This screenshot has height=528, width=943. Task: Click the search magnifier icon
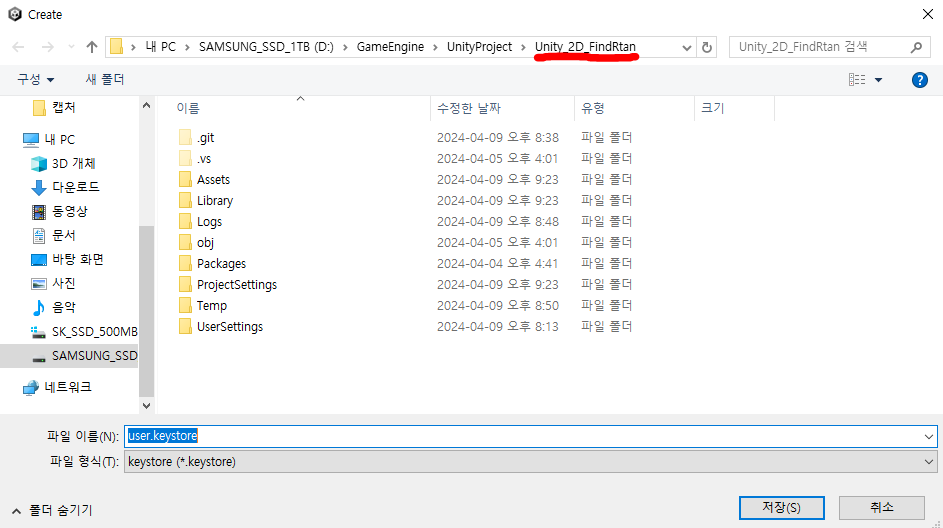916,47
